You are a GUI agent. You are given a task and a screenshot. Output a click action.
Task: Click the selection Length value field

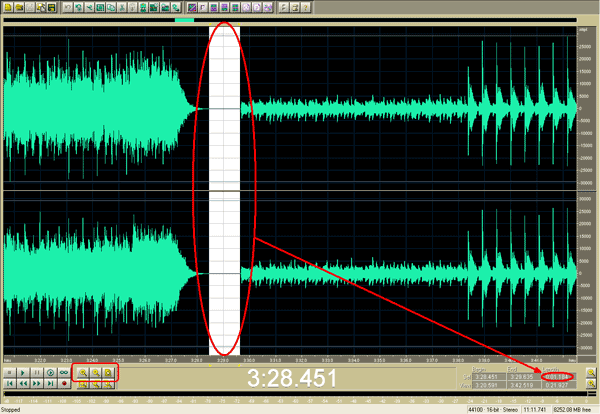click(555, 375)
